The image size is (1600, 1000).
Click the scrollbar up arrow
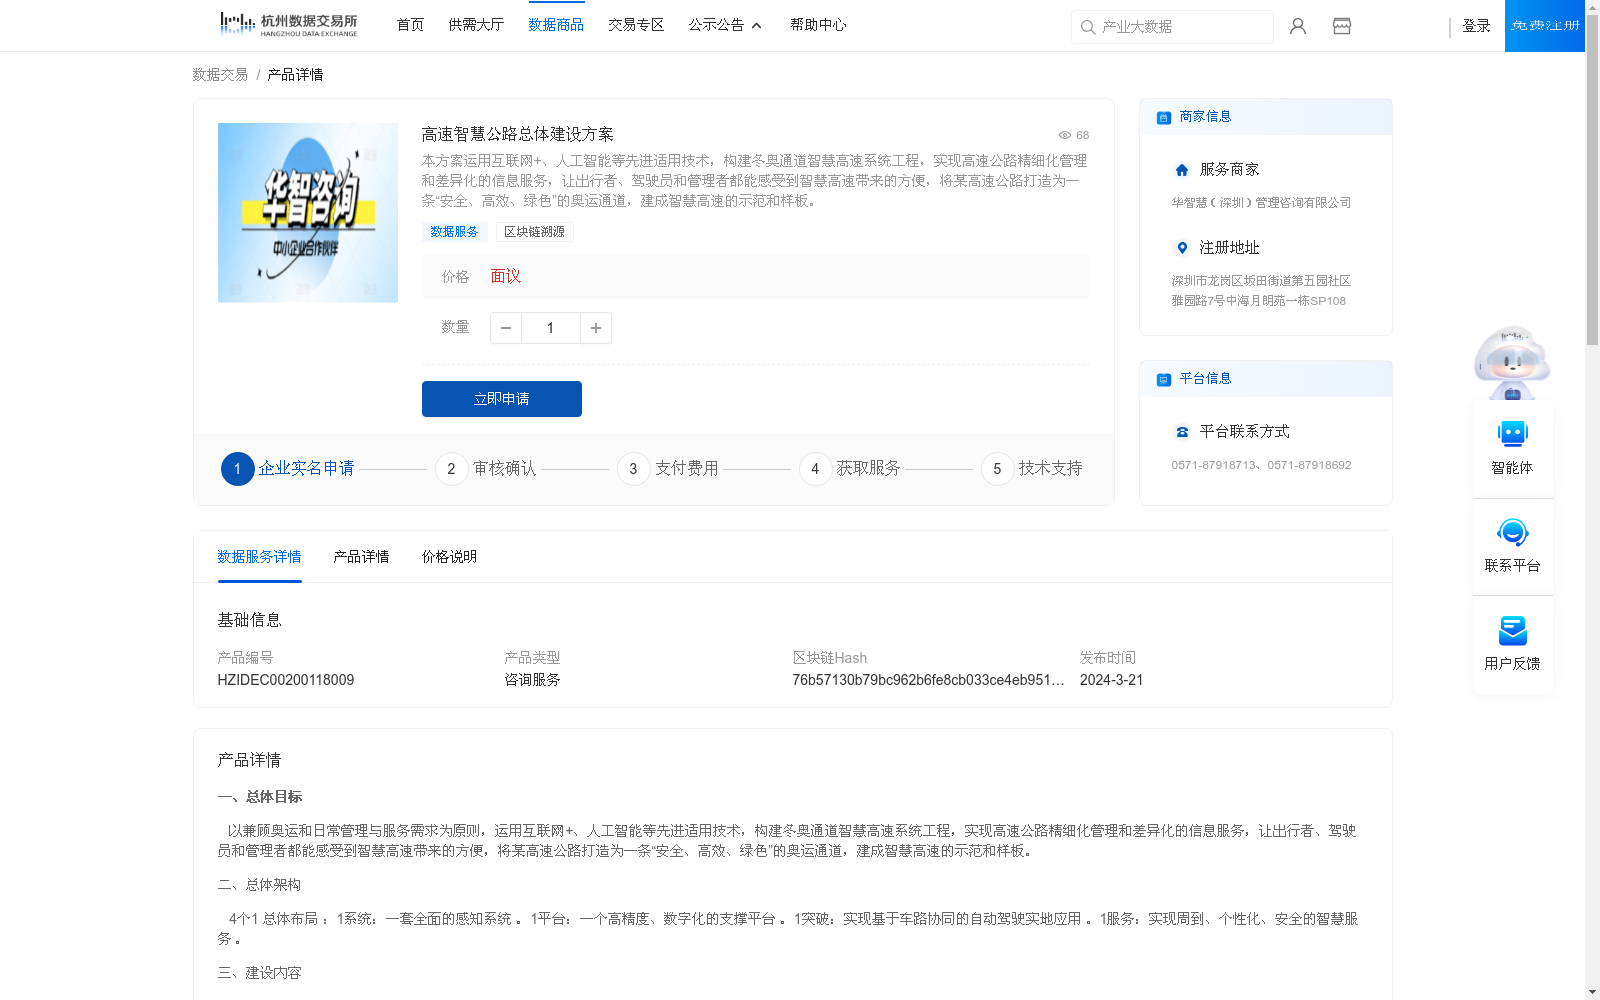[1592, 6]
